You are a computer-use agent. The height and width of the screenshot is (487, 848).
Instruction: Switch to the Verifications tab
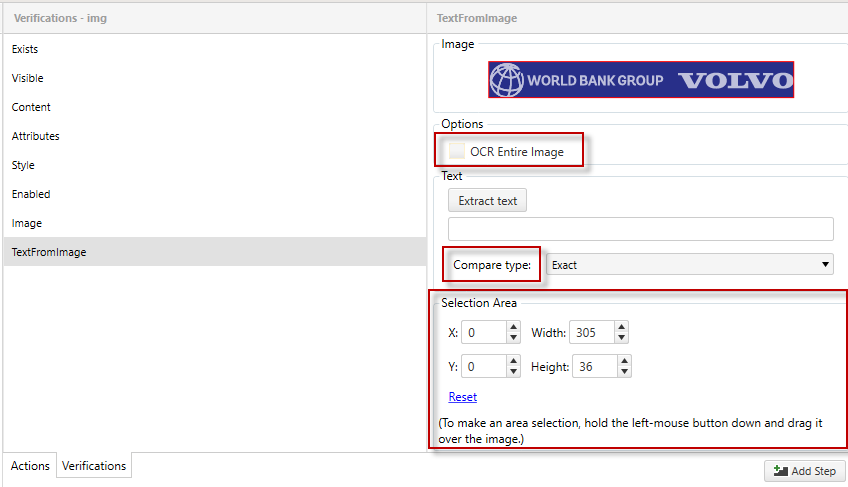[x=94, y=466]
